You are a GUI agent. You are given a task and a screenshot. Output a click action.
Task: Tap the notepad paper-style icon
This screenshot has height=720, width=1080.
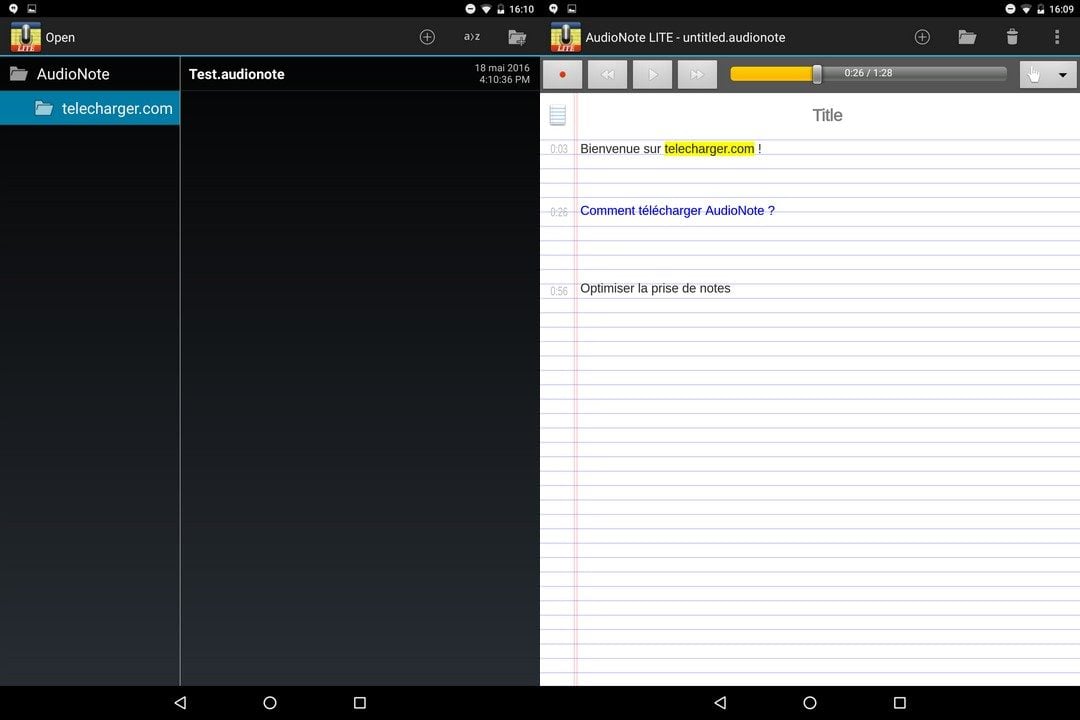tap(558, 115)
